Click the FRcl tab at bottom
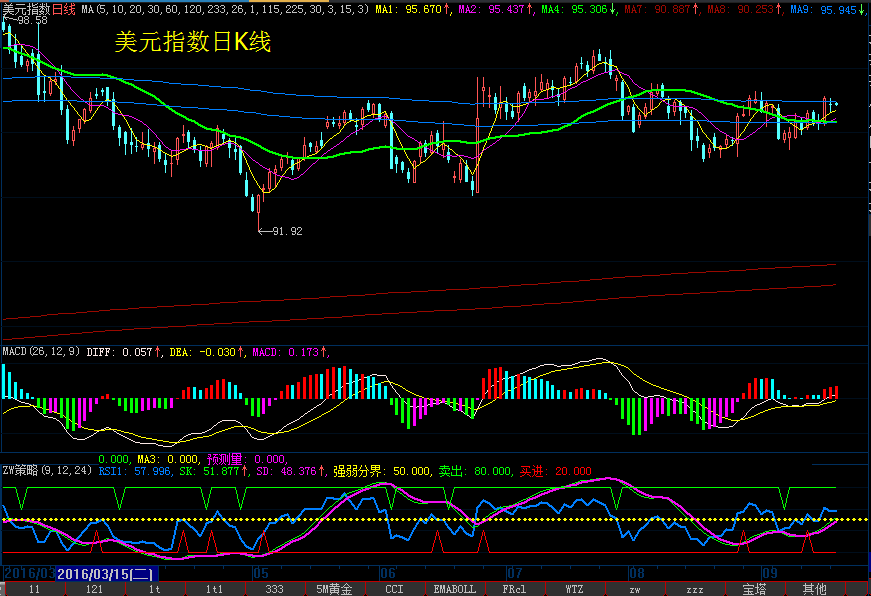 click(514, 589)
